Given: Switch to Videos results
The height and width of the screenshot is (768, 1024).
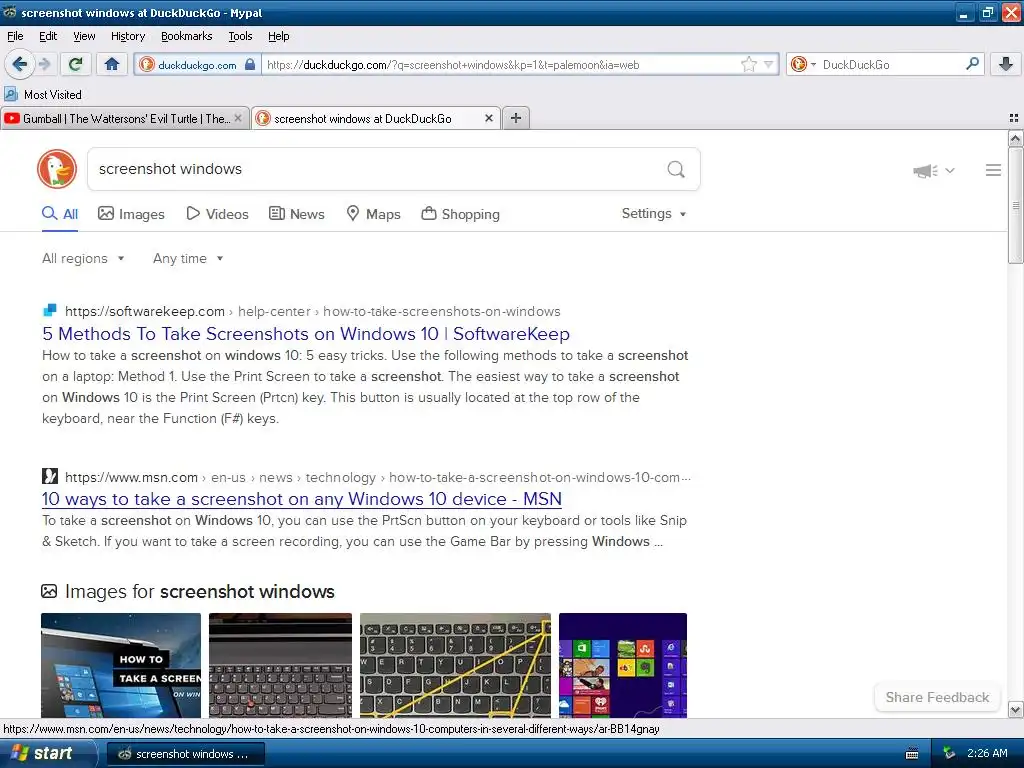Looking at the screenshot, I should point(217,214).
